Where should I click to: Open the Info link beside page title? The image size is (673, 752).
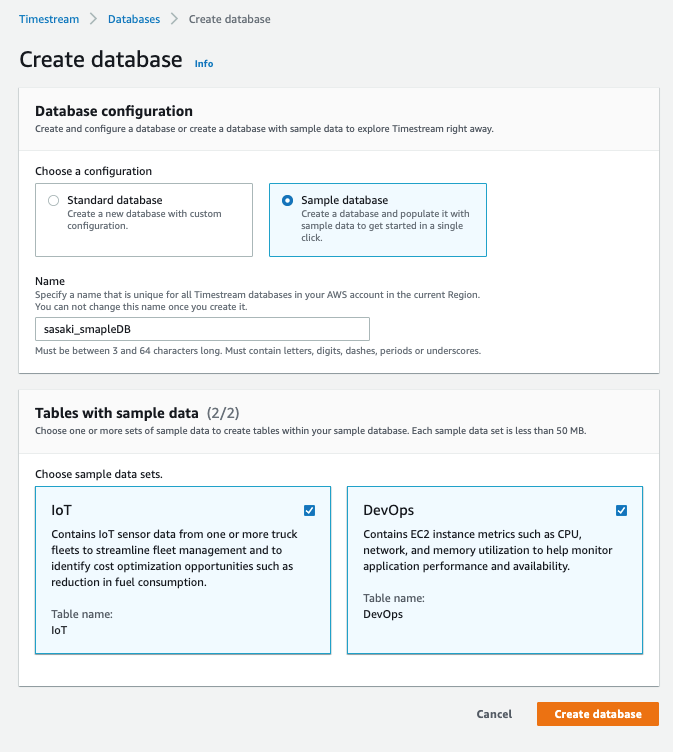[204, 63]
